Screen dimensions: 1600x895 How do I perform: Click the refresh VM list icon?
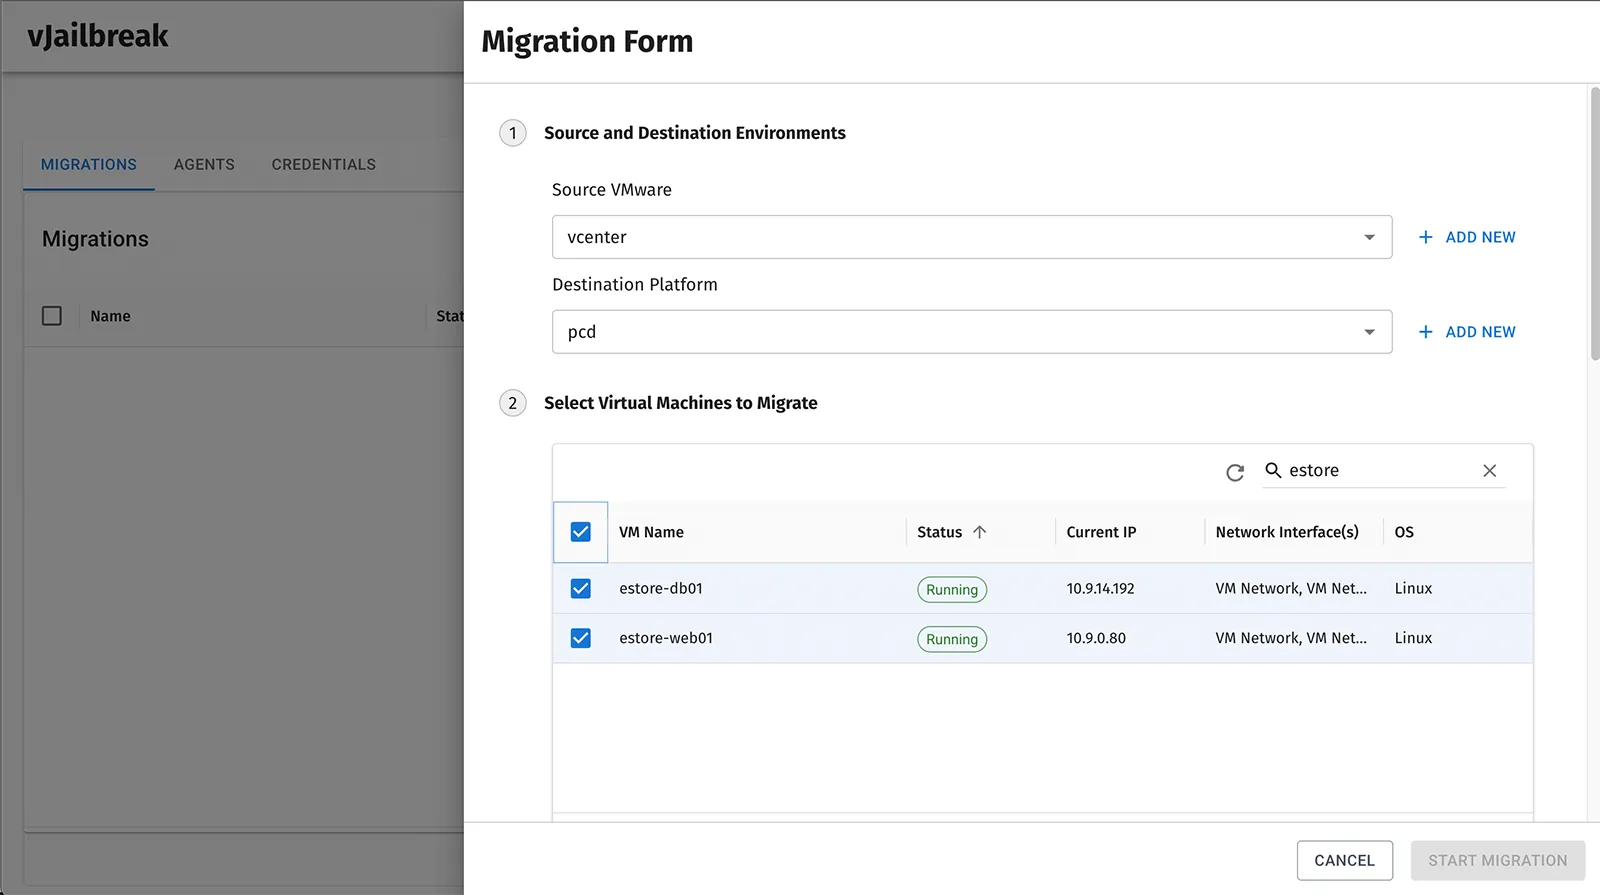click(1235, 472)
